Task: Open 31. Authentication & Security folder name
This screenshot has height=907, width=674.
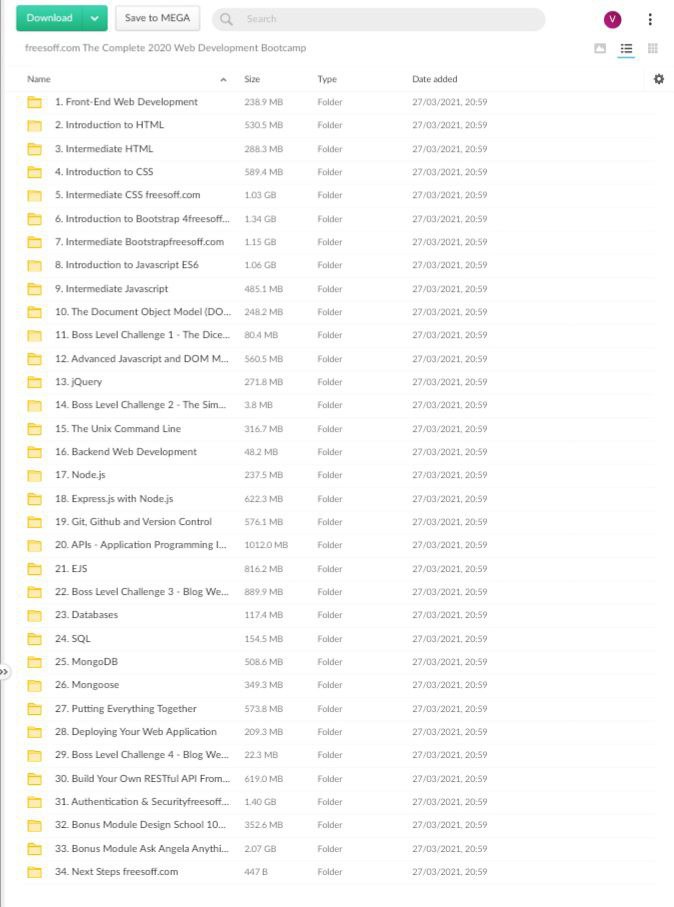Action: tap(142, 802)
